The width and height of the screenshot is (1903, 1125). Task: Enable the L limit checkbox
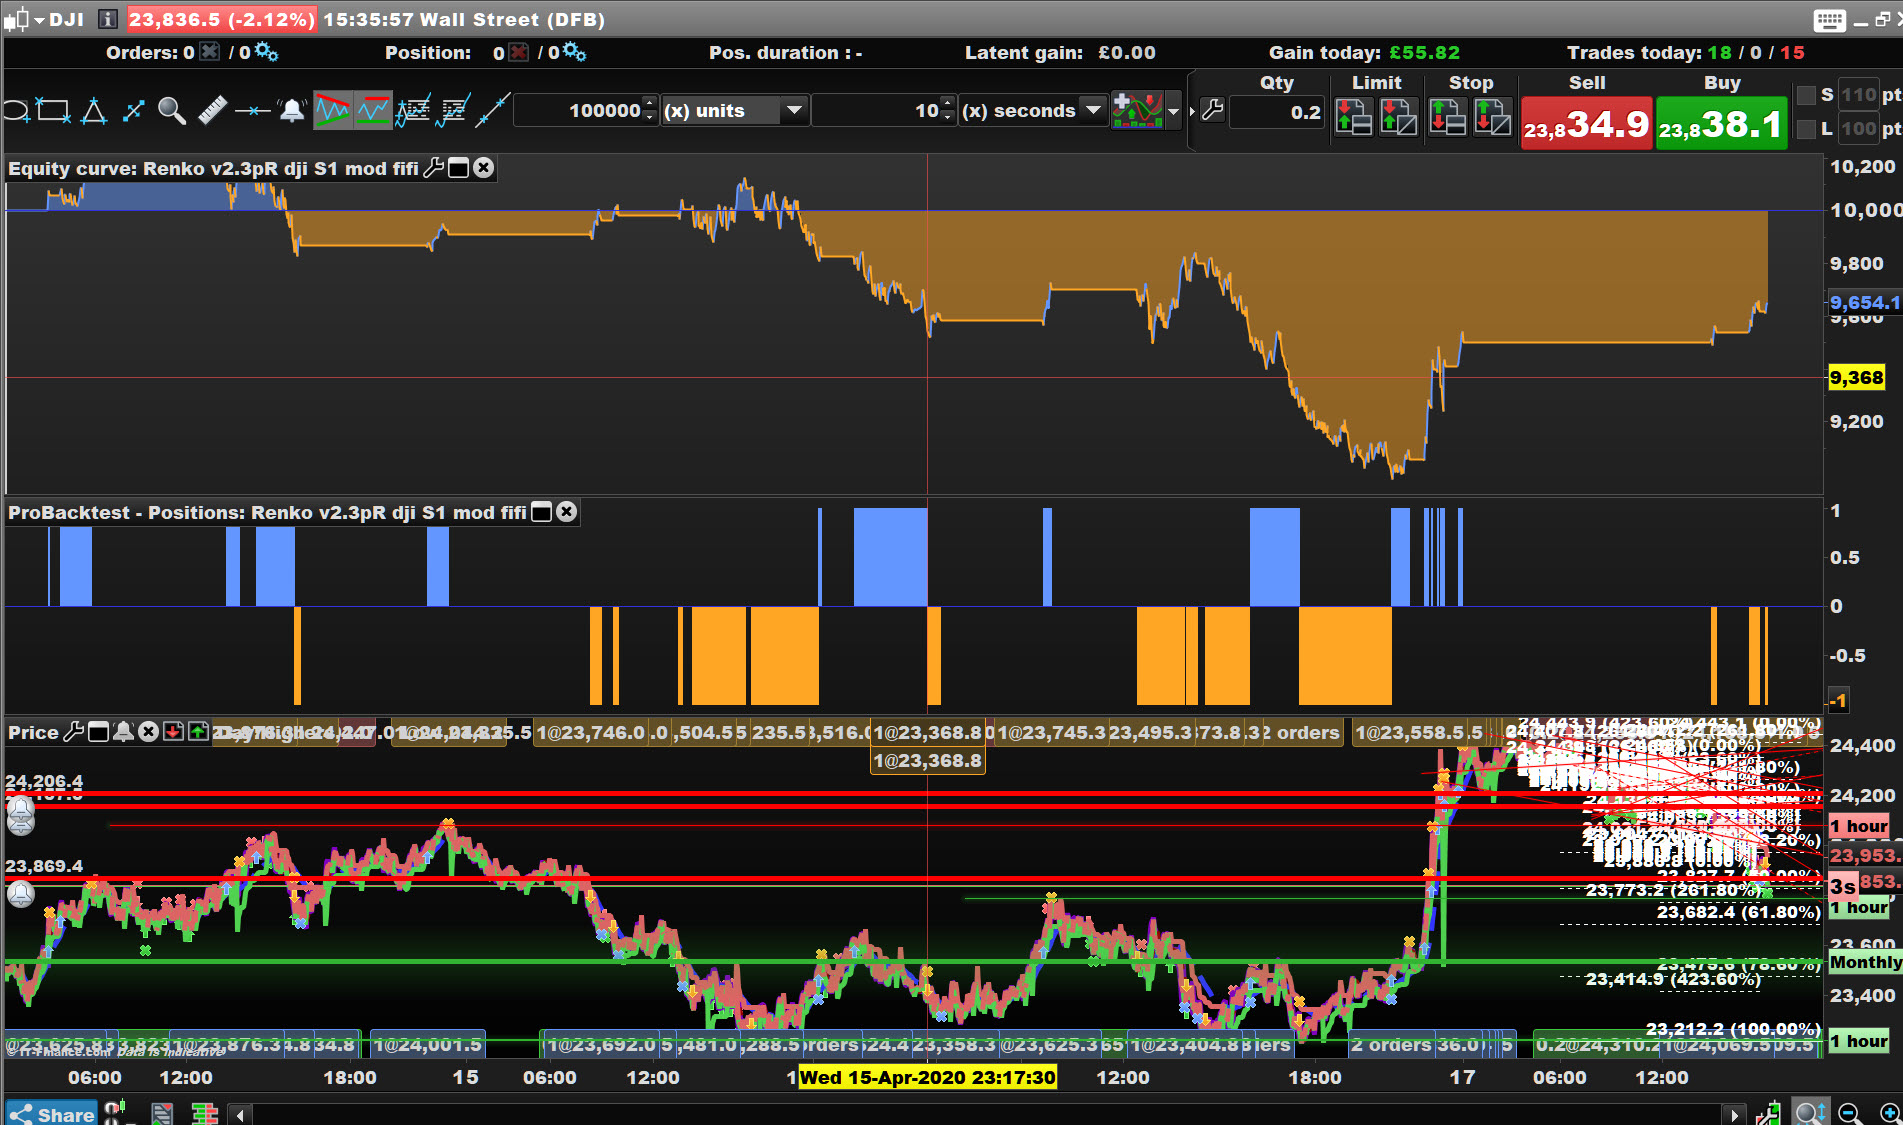tap(1806, 128)
